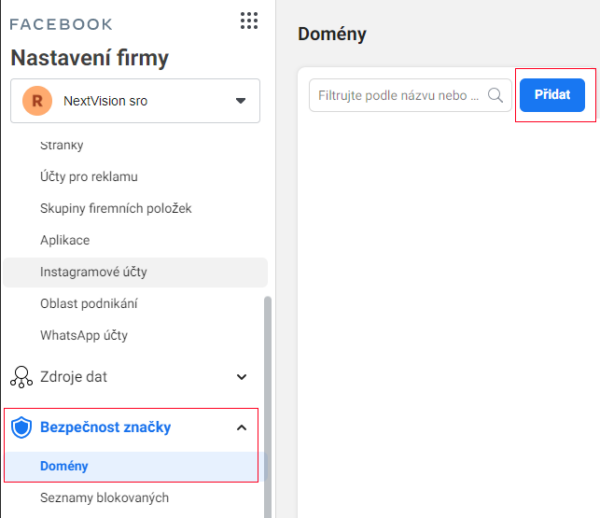Screen dimensions: 600x518
Task: Open the Facebook apps grid menu
Action: 249,21
